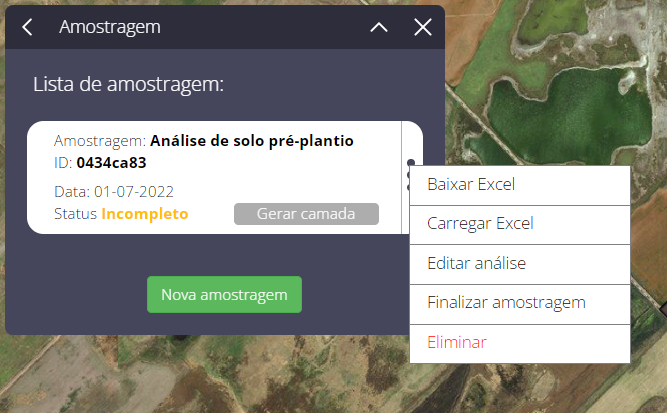Image resolution: width=667 pixels, height=413 pixels.
Task: Create a Nova amostragem
Action: 224,294
